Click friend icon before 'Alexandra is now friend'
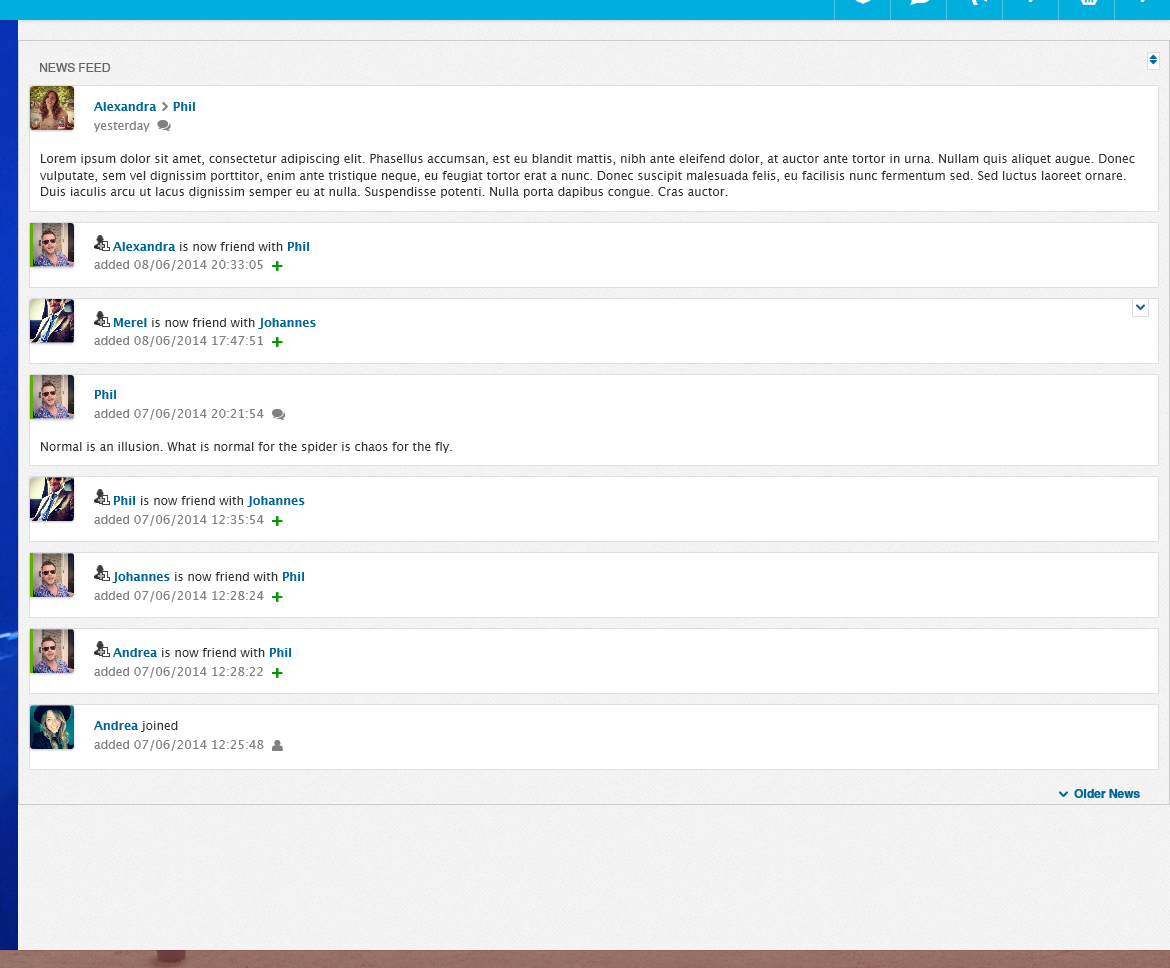1170x968 pixels. (101, 243)
